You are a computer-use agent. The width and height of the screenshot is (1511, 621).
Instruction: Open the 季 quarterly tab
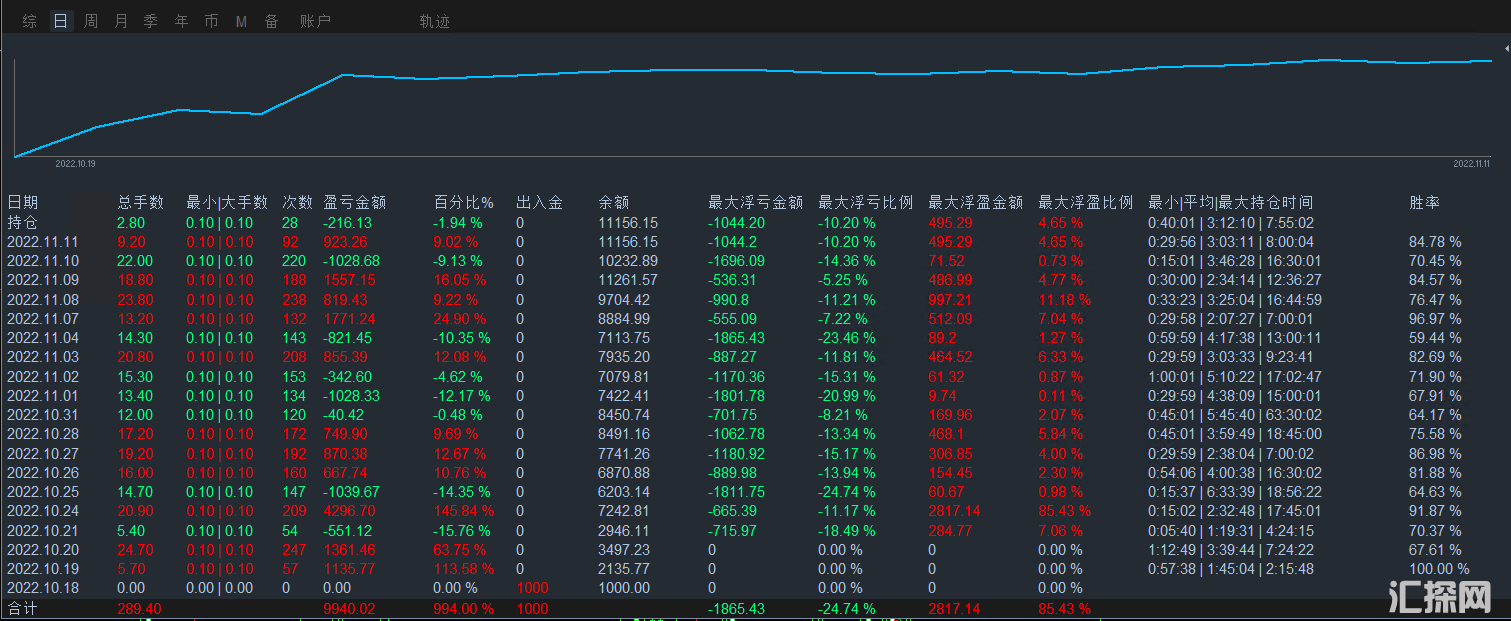pyautogui.click(x=151, y=21)
